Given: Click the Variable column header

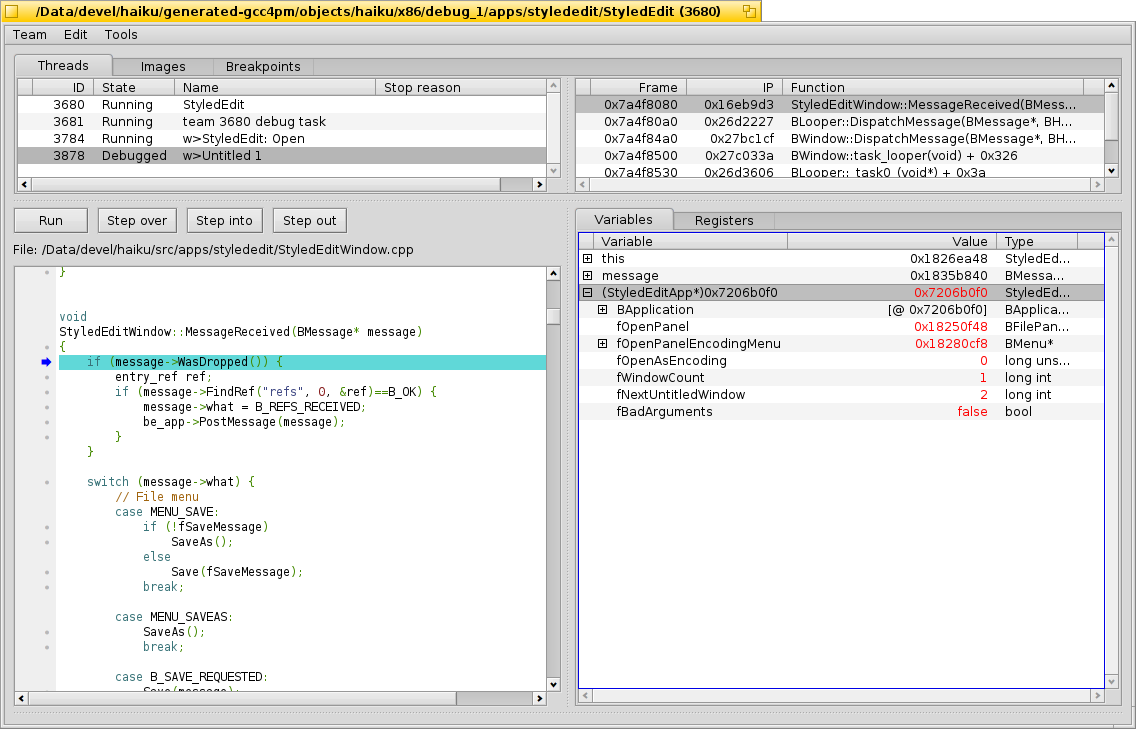Looking at the screenshot, I should (x=690, y=241).
